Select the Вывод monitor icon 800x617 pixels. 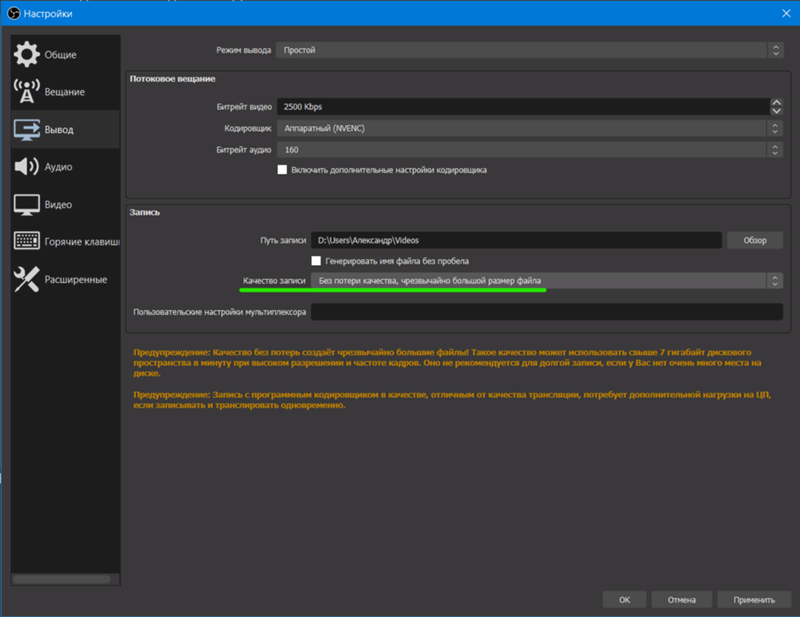click(x=27, y=129)
